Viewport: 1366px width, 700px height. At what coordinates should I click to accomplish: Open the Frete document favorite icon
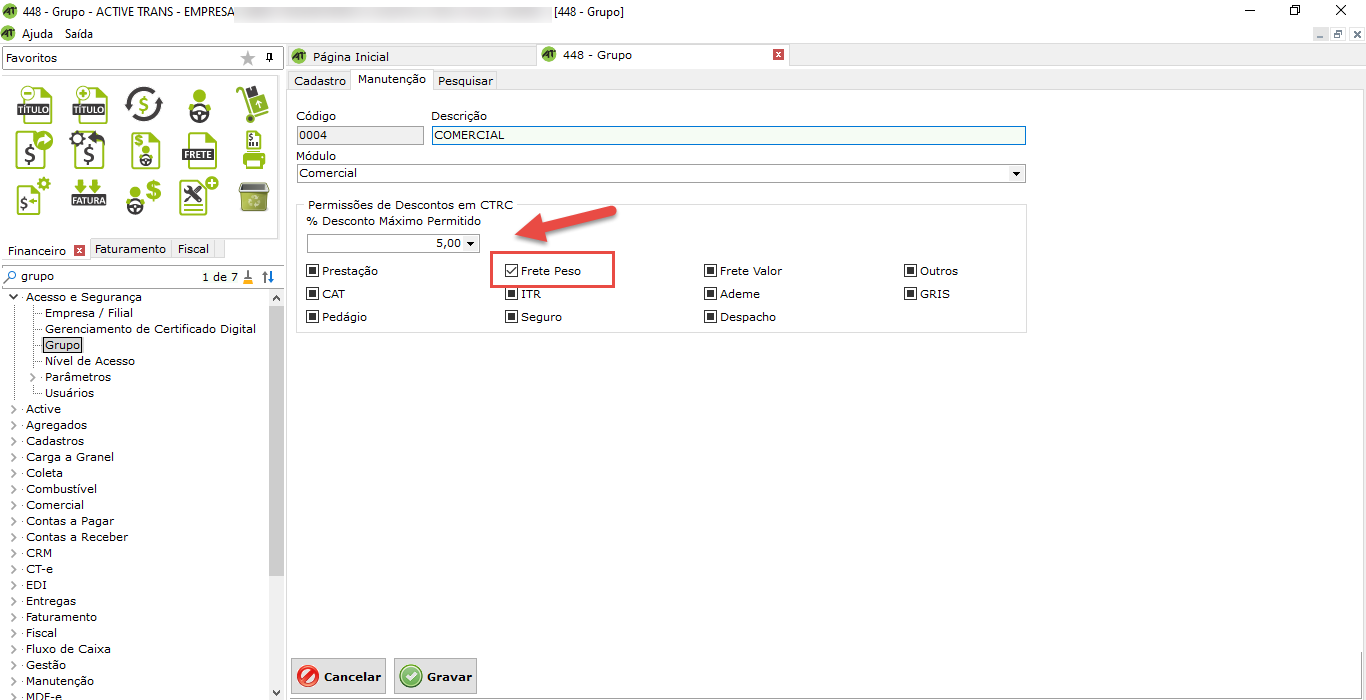tap(199, 151)
